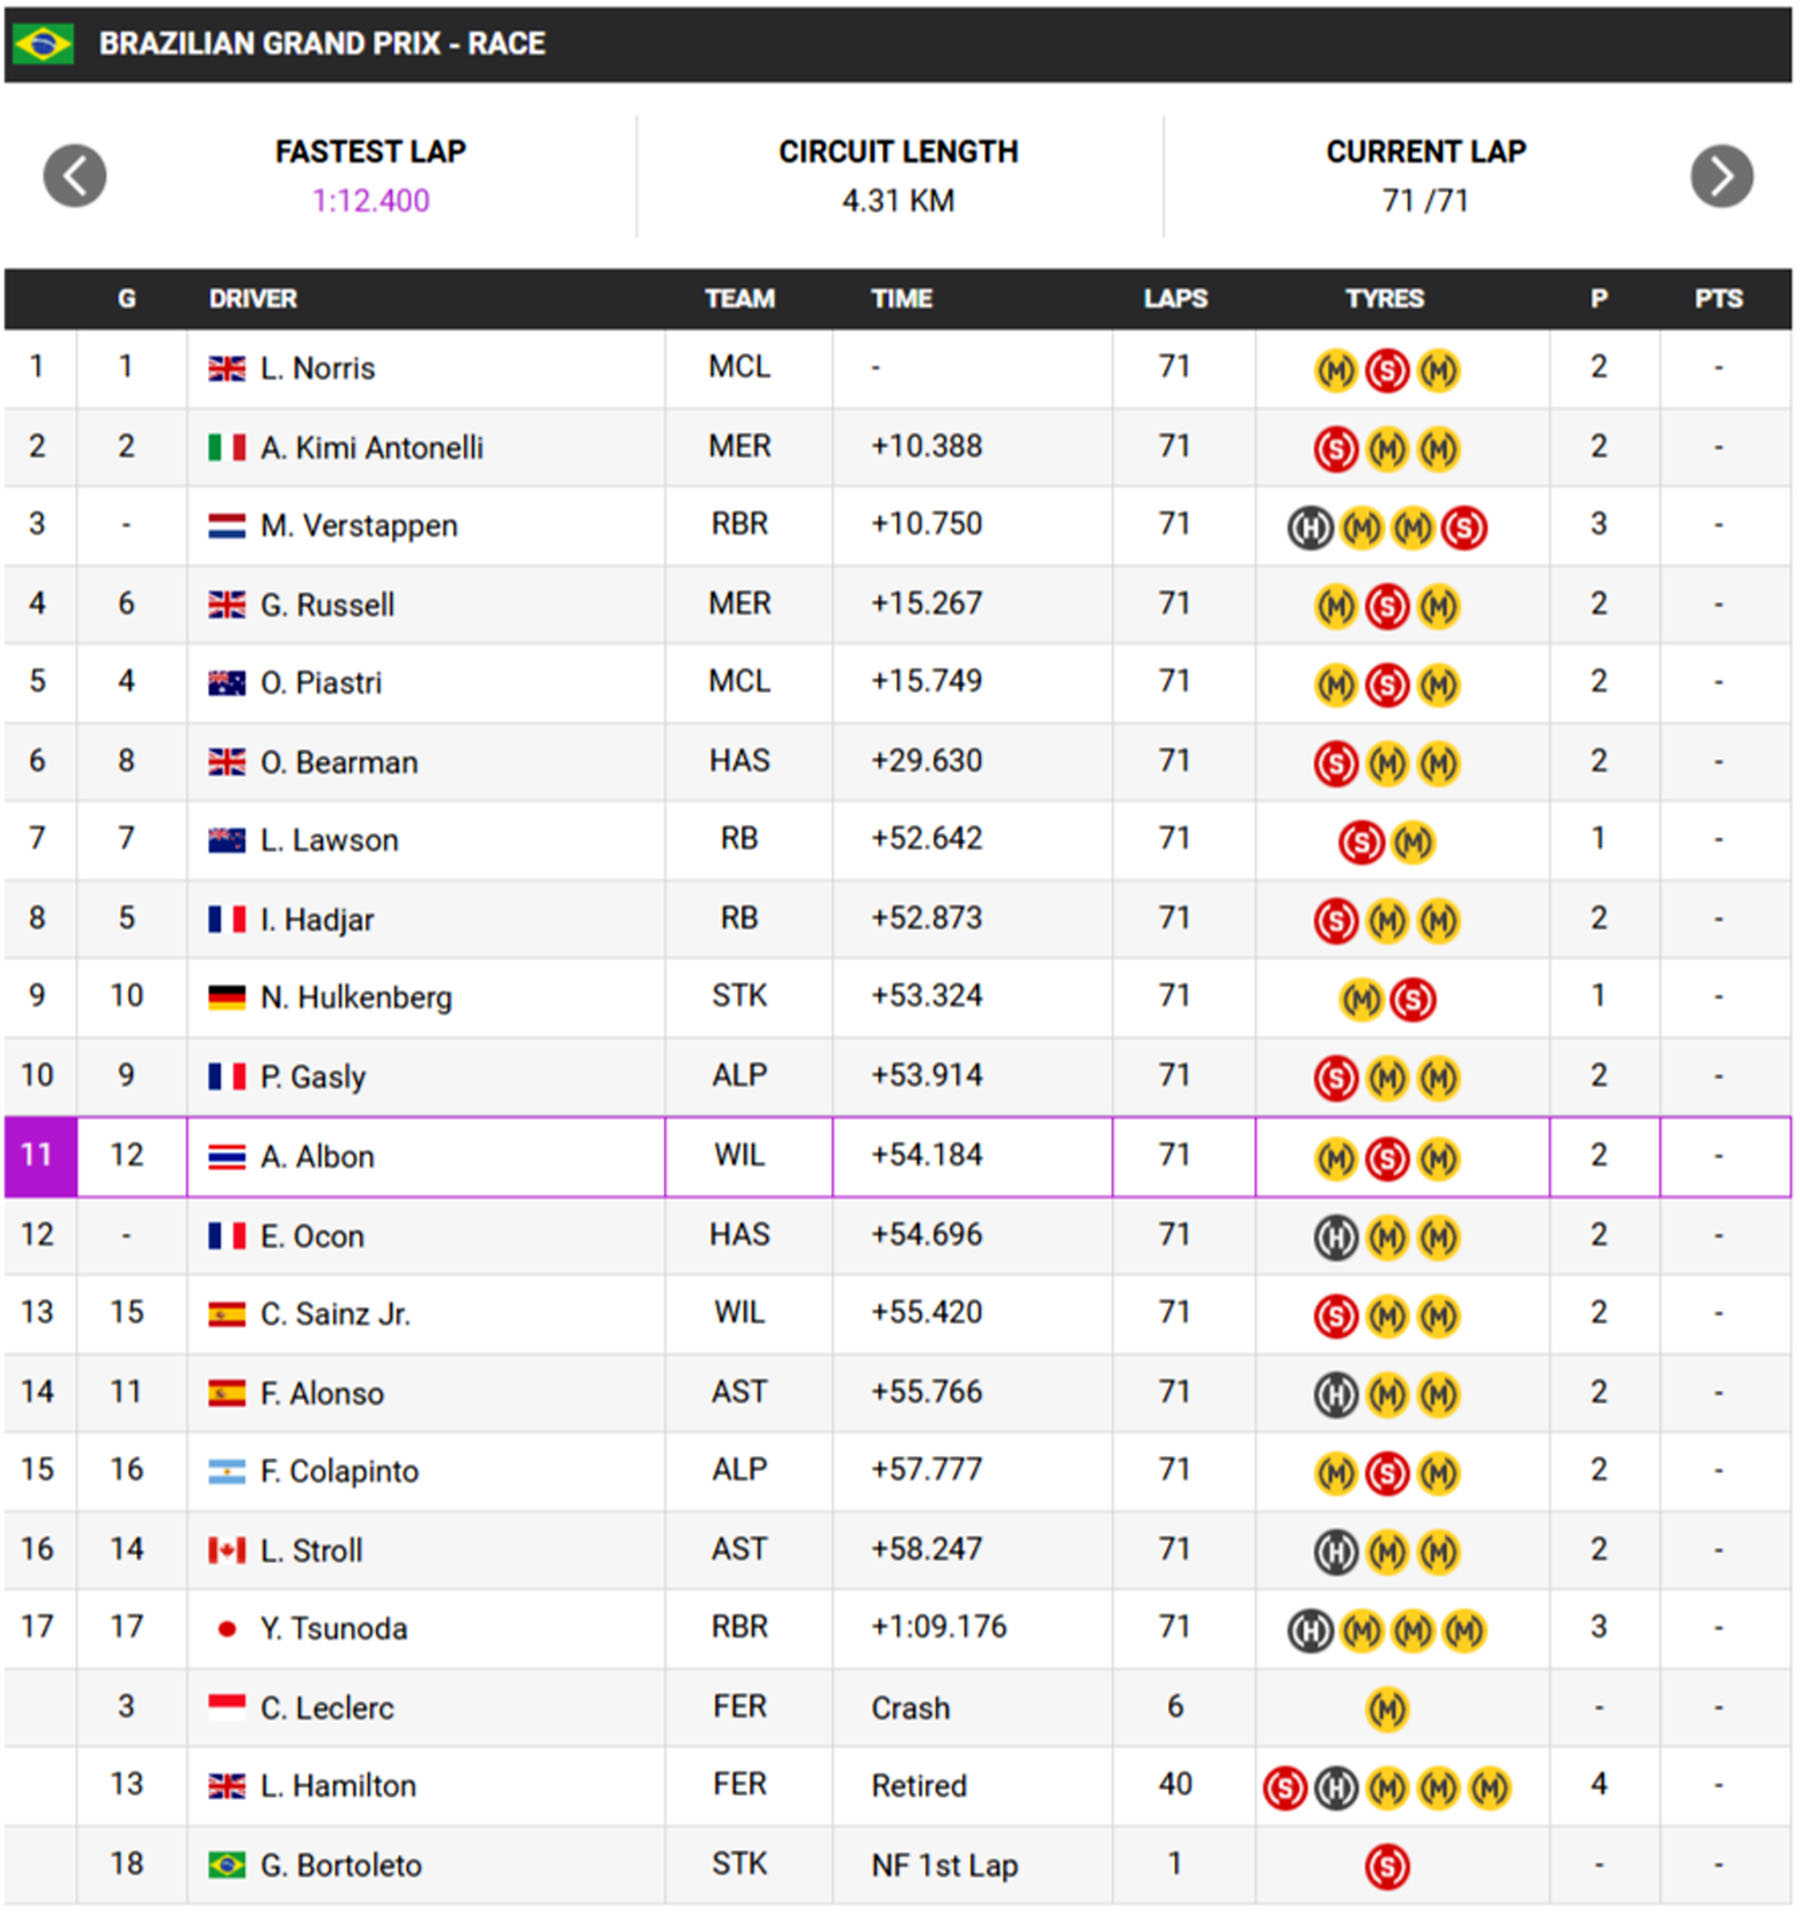Image resolution: width=1800 pixels, height=1916 pixels.
Task: Click the previous arrow beside Fastest Lap
Action: click(x=75, y=176)
